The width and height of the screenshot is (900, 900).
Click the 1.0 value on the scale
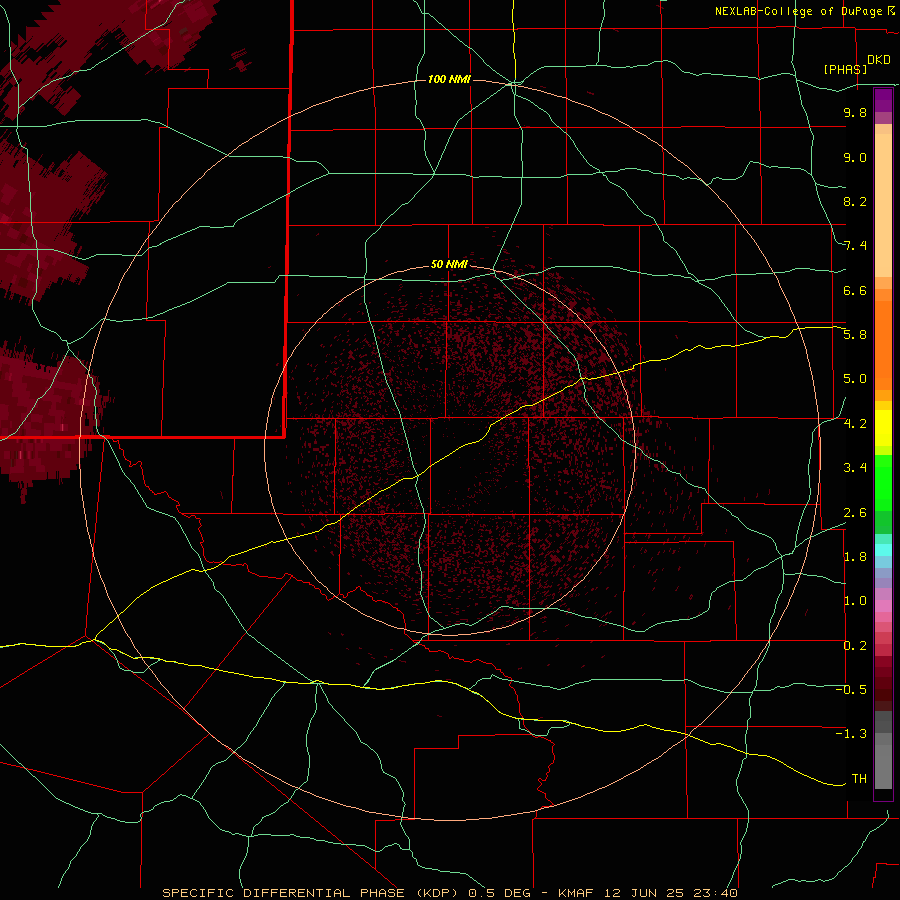pyautogui.click(x=855, y=601)
